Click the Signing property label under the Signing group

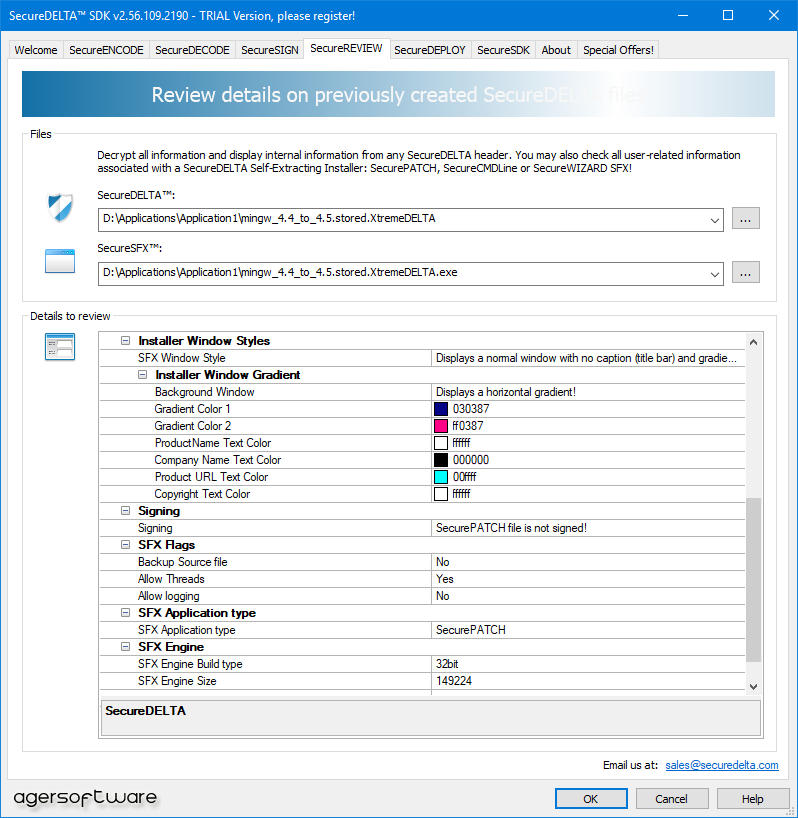155,528
